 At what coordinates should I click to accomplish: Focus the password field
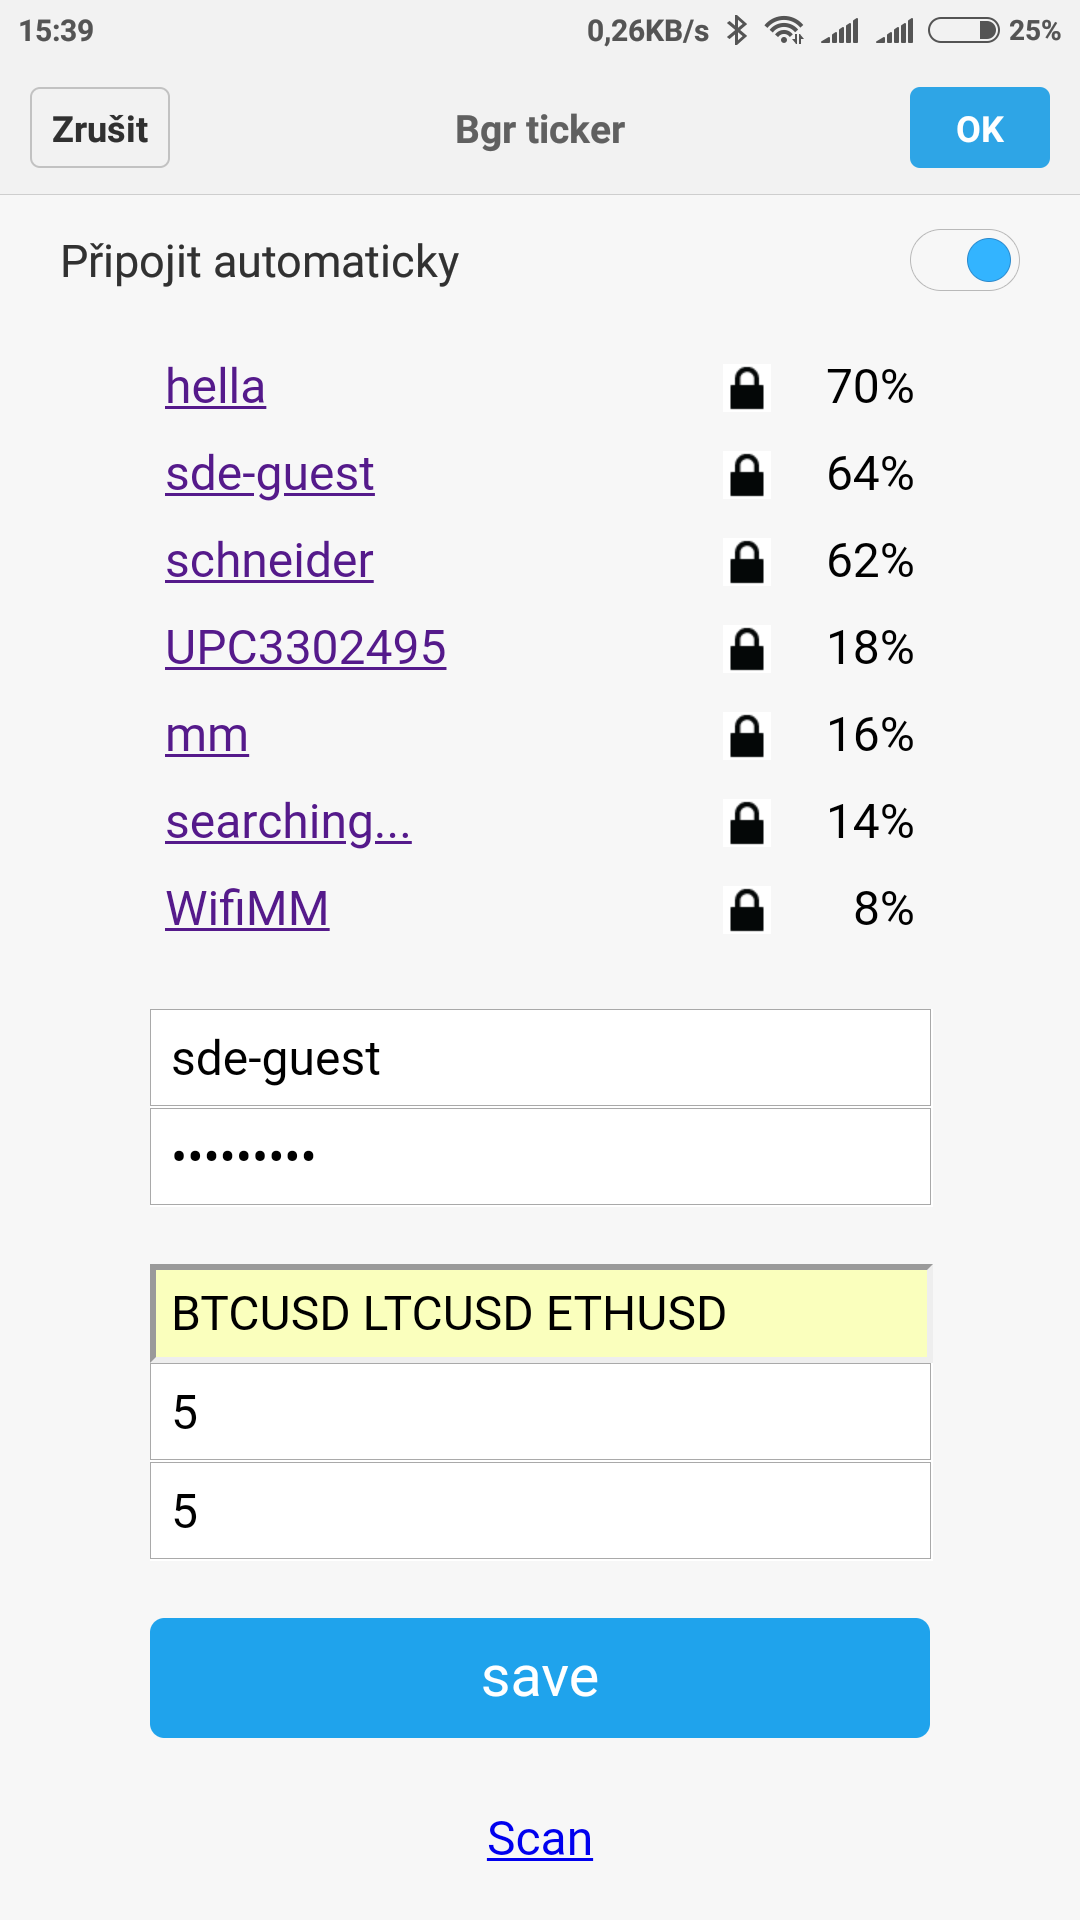point(540,1156)
